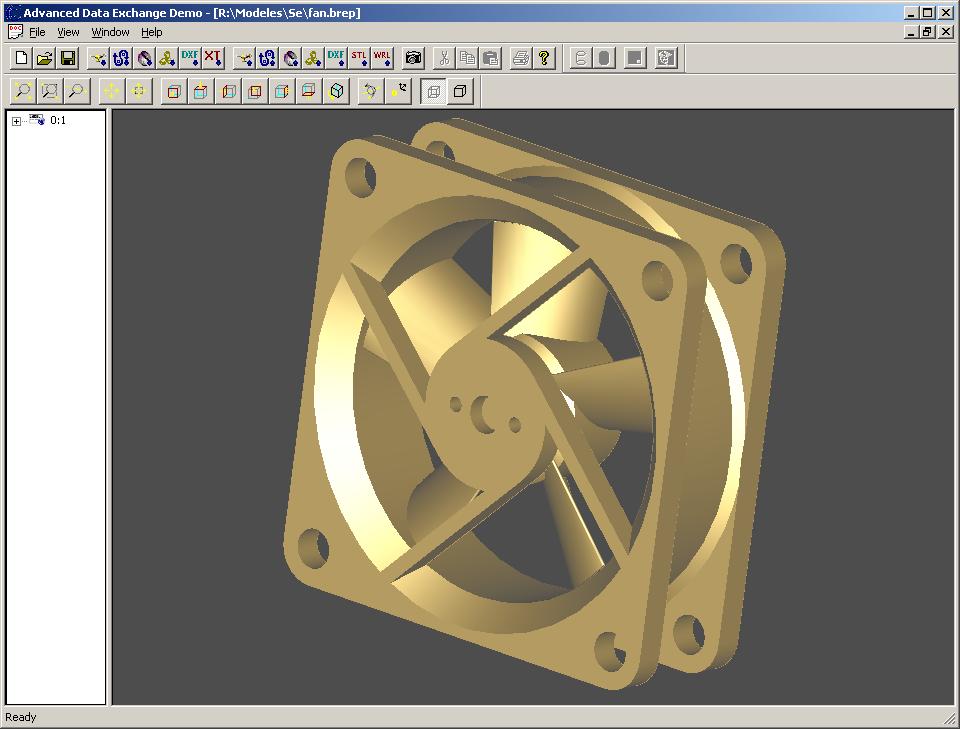This screenshot has height=729, width=960.
Task: Click the Fit All zoom icon
Action: [x=22, y=92]
